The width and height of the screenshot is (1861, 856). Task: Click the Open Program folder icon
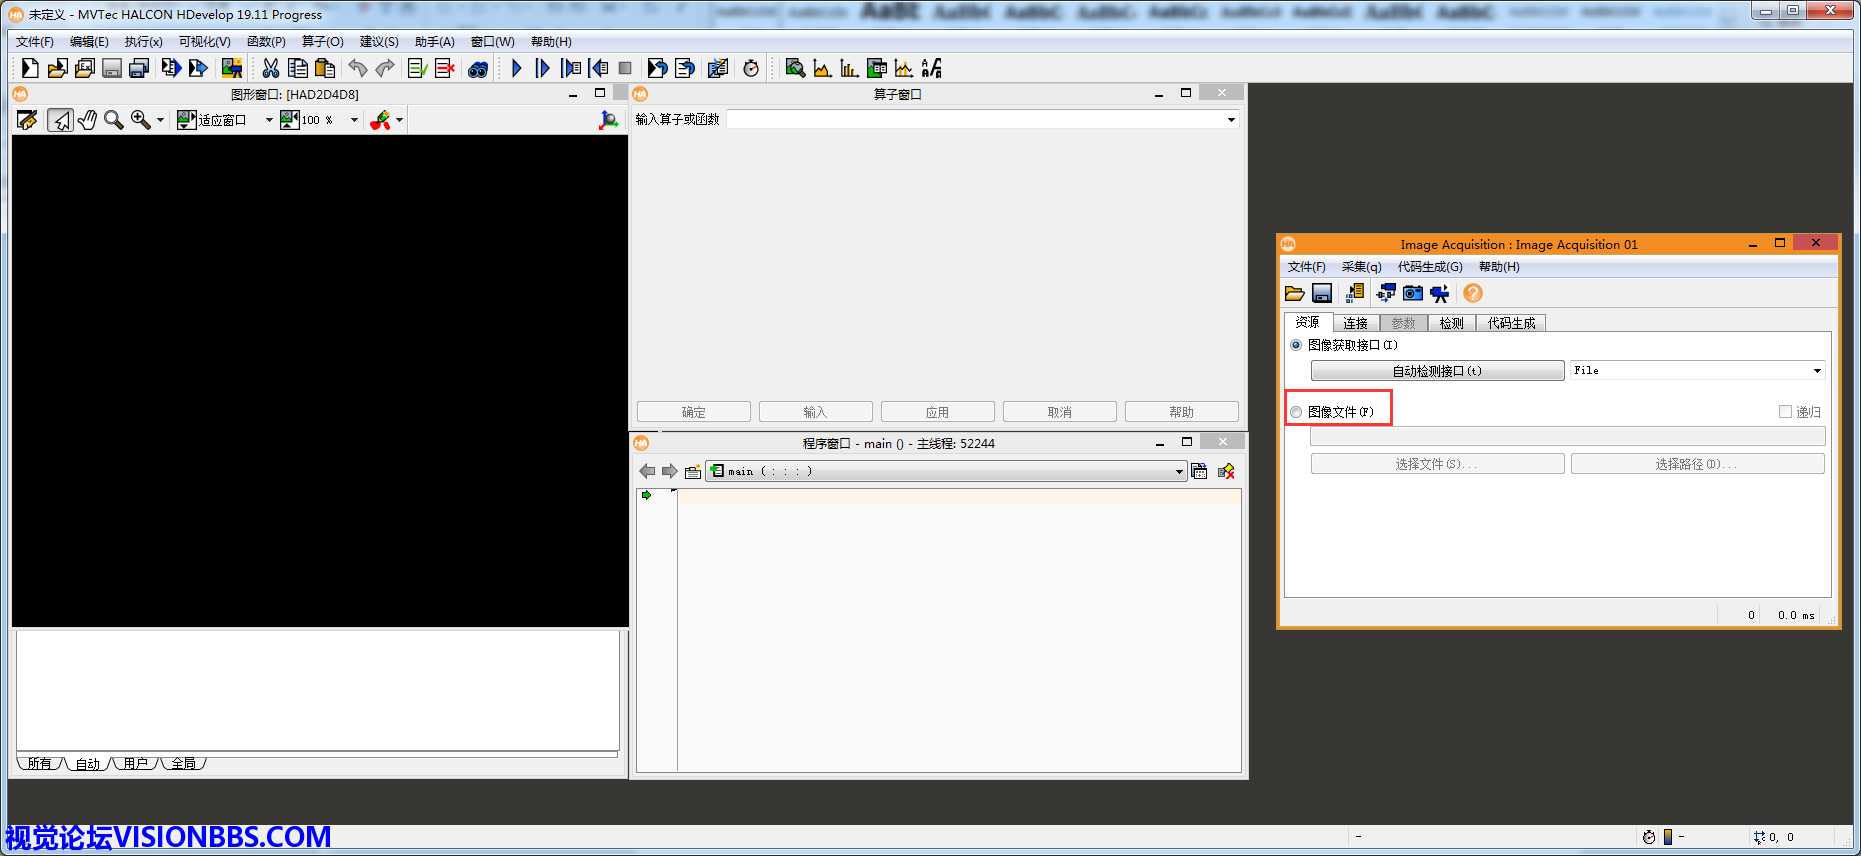(x=57, y=68)
